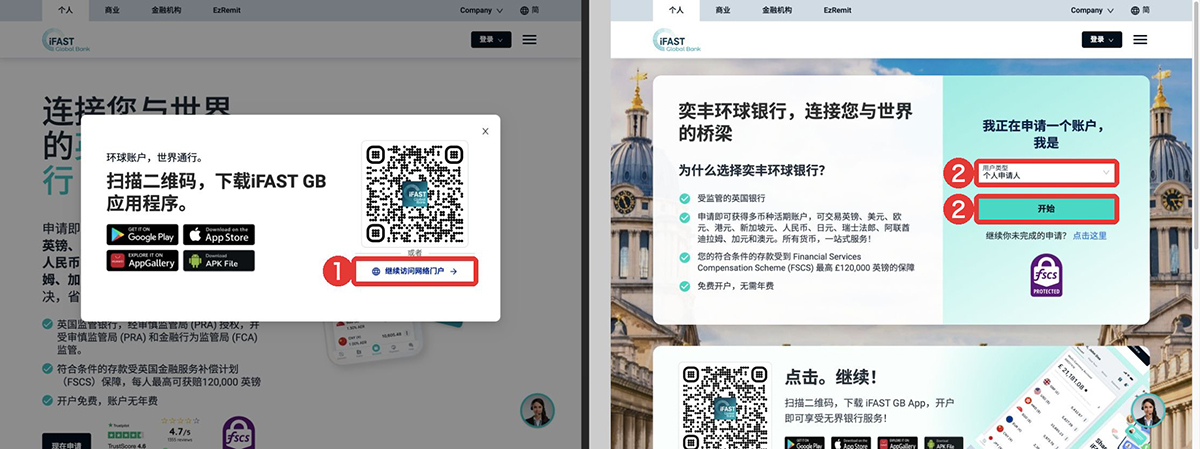Open the 登录 dropdown in the left window
This screenshot has height=449, width=1200.
click(491, 40)
